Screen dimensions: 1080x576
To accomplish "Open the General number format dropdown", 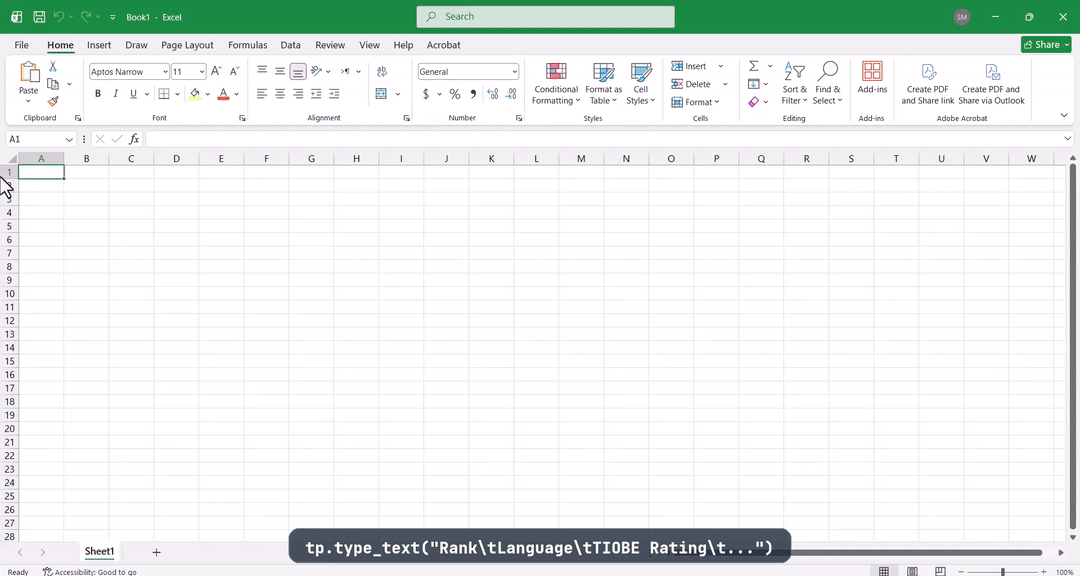I will pyautogui.click(x=515, y=71).
